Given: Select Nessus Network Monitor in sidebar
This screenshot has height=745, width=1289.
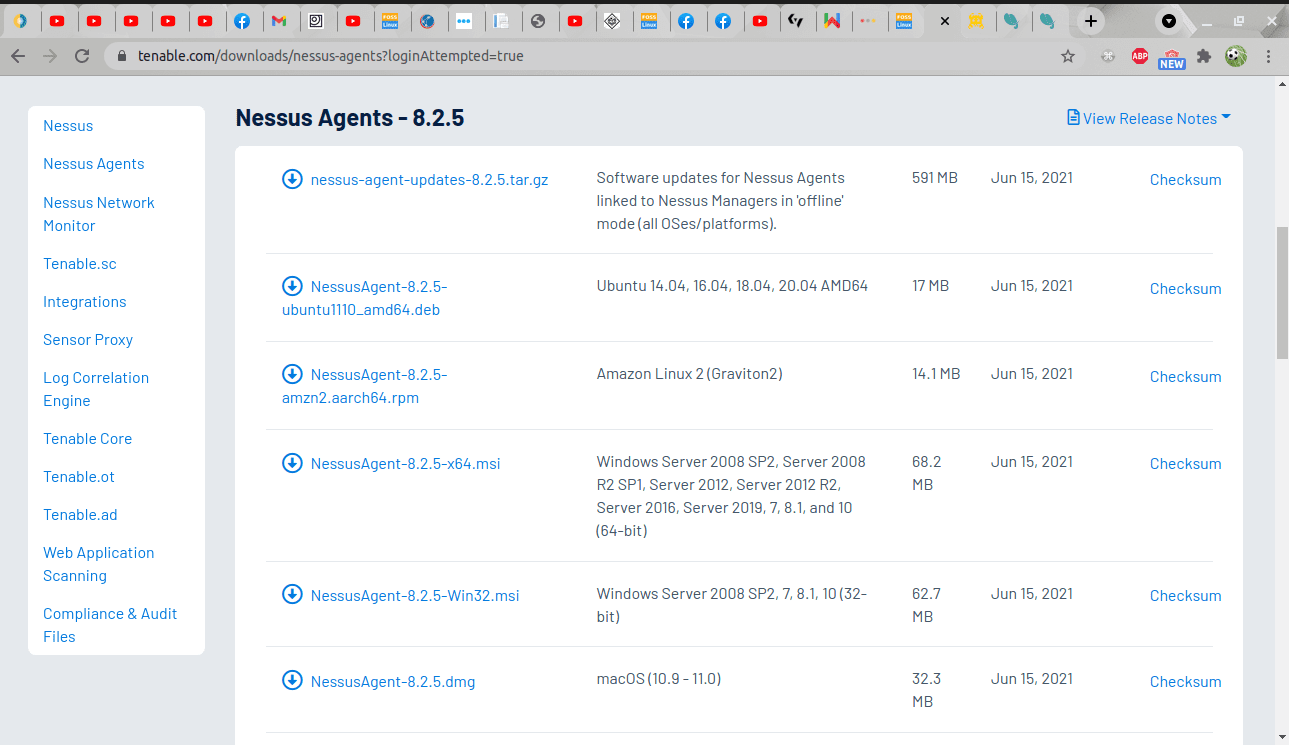Looking at the screenshot, I should tap(99, 214).
